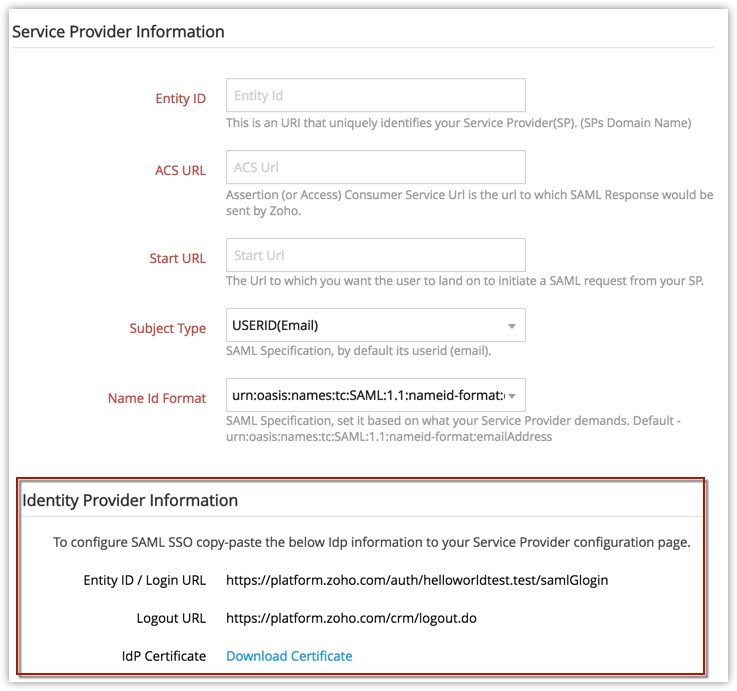Expand the Name Id Format dropdown
Viewport: 737px width, 691px height.
coord(375,395)
